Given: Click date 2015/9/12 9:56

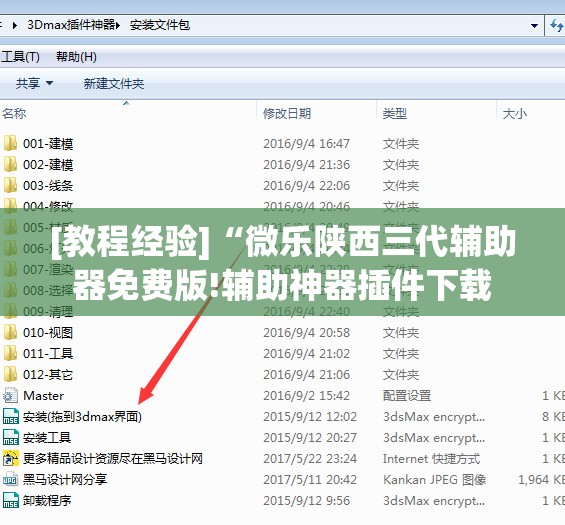Looking at the screenshot, I should pos(307,500).
